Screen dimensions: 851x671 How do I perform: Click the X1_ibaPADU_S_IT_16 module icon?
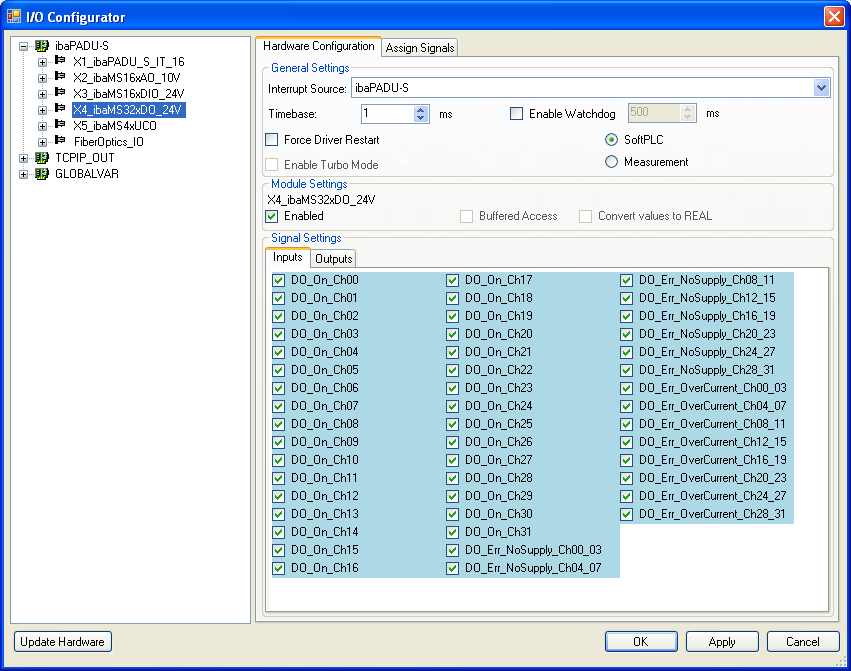coord(60,61)
